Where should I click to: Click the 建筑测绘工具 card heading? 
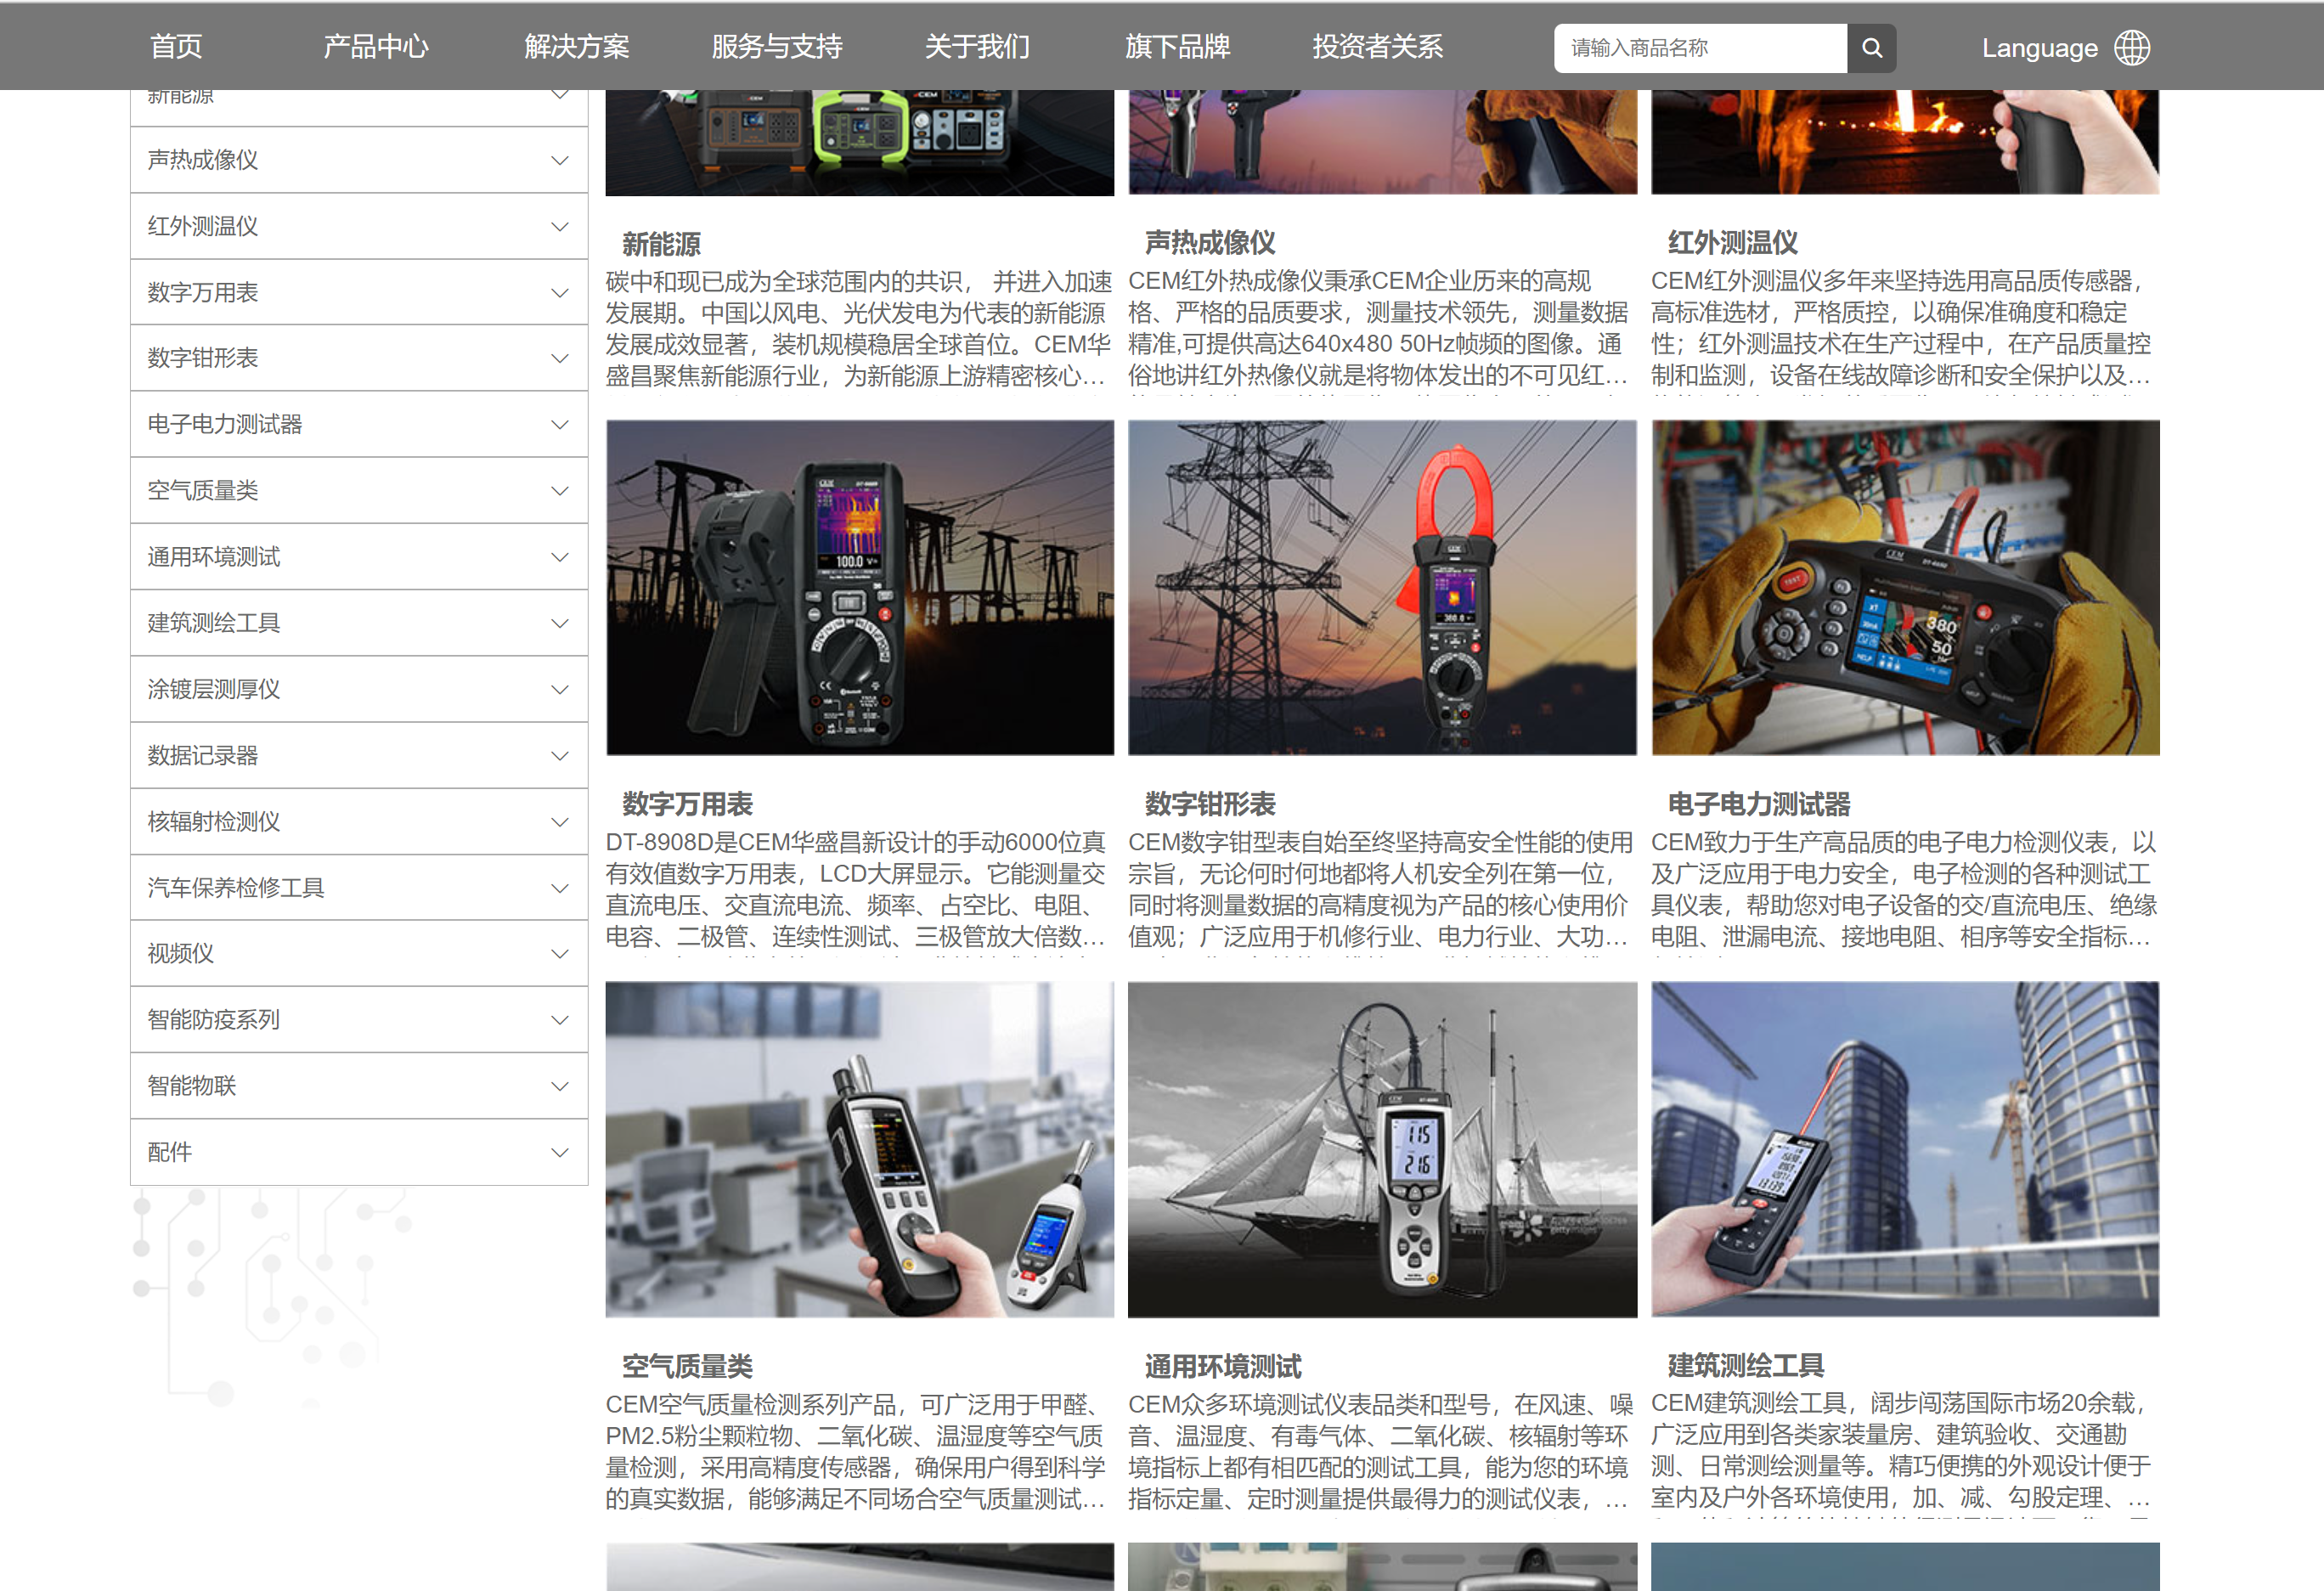(1746, 1365)
